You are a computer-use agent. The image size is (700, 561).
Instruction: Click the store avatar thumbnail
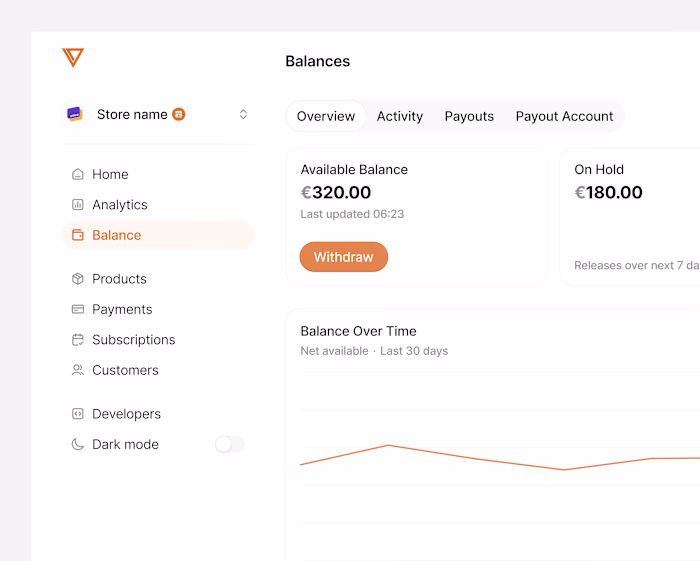click(75, 114)
